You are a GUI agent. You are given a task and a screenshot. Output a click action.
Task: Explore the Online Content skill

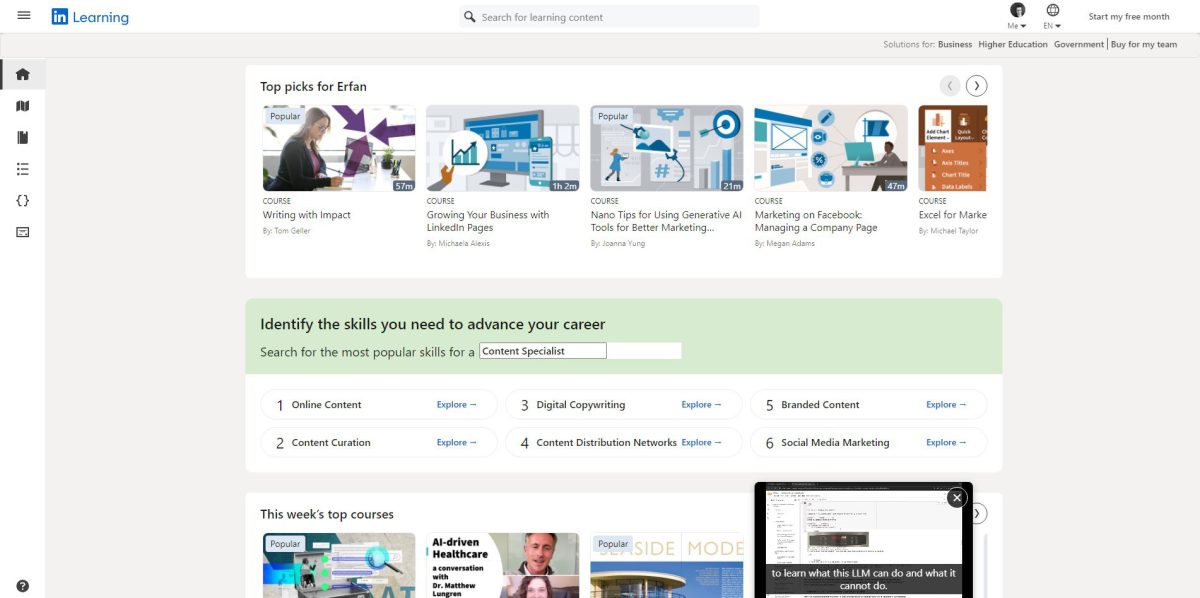point(457,405)
